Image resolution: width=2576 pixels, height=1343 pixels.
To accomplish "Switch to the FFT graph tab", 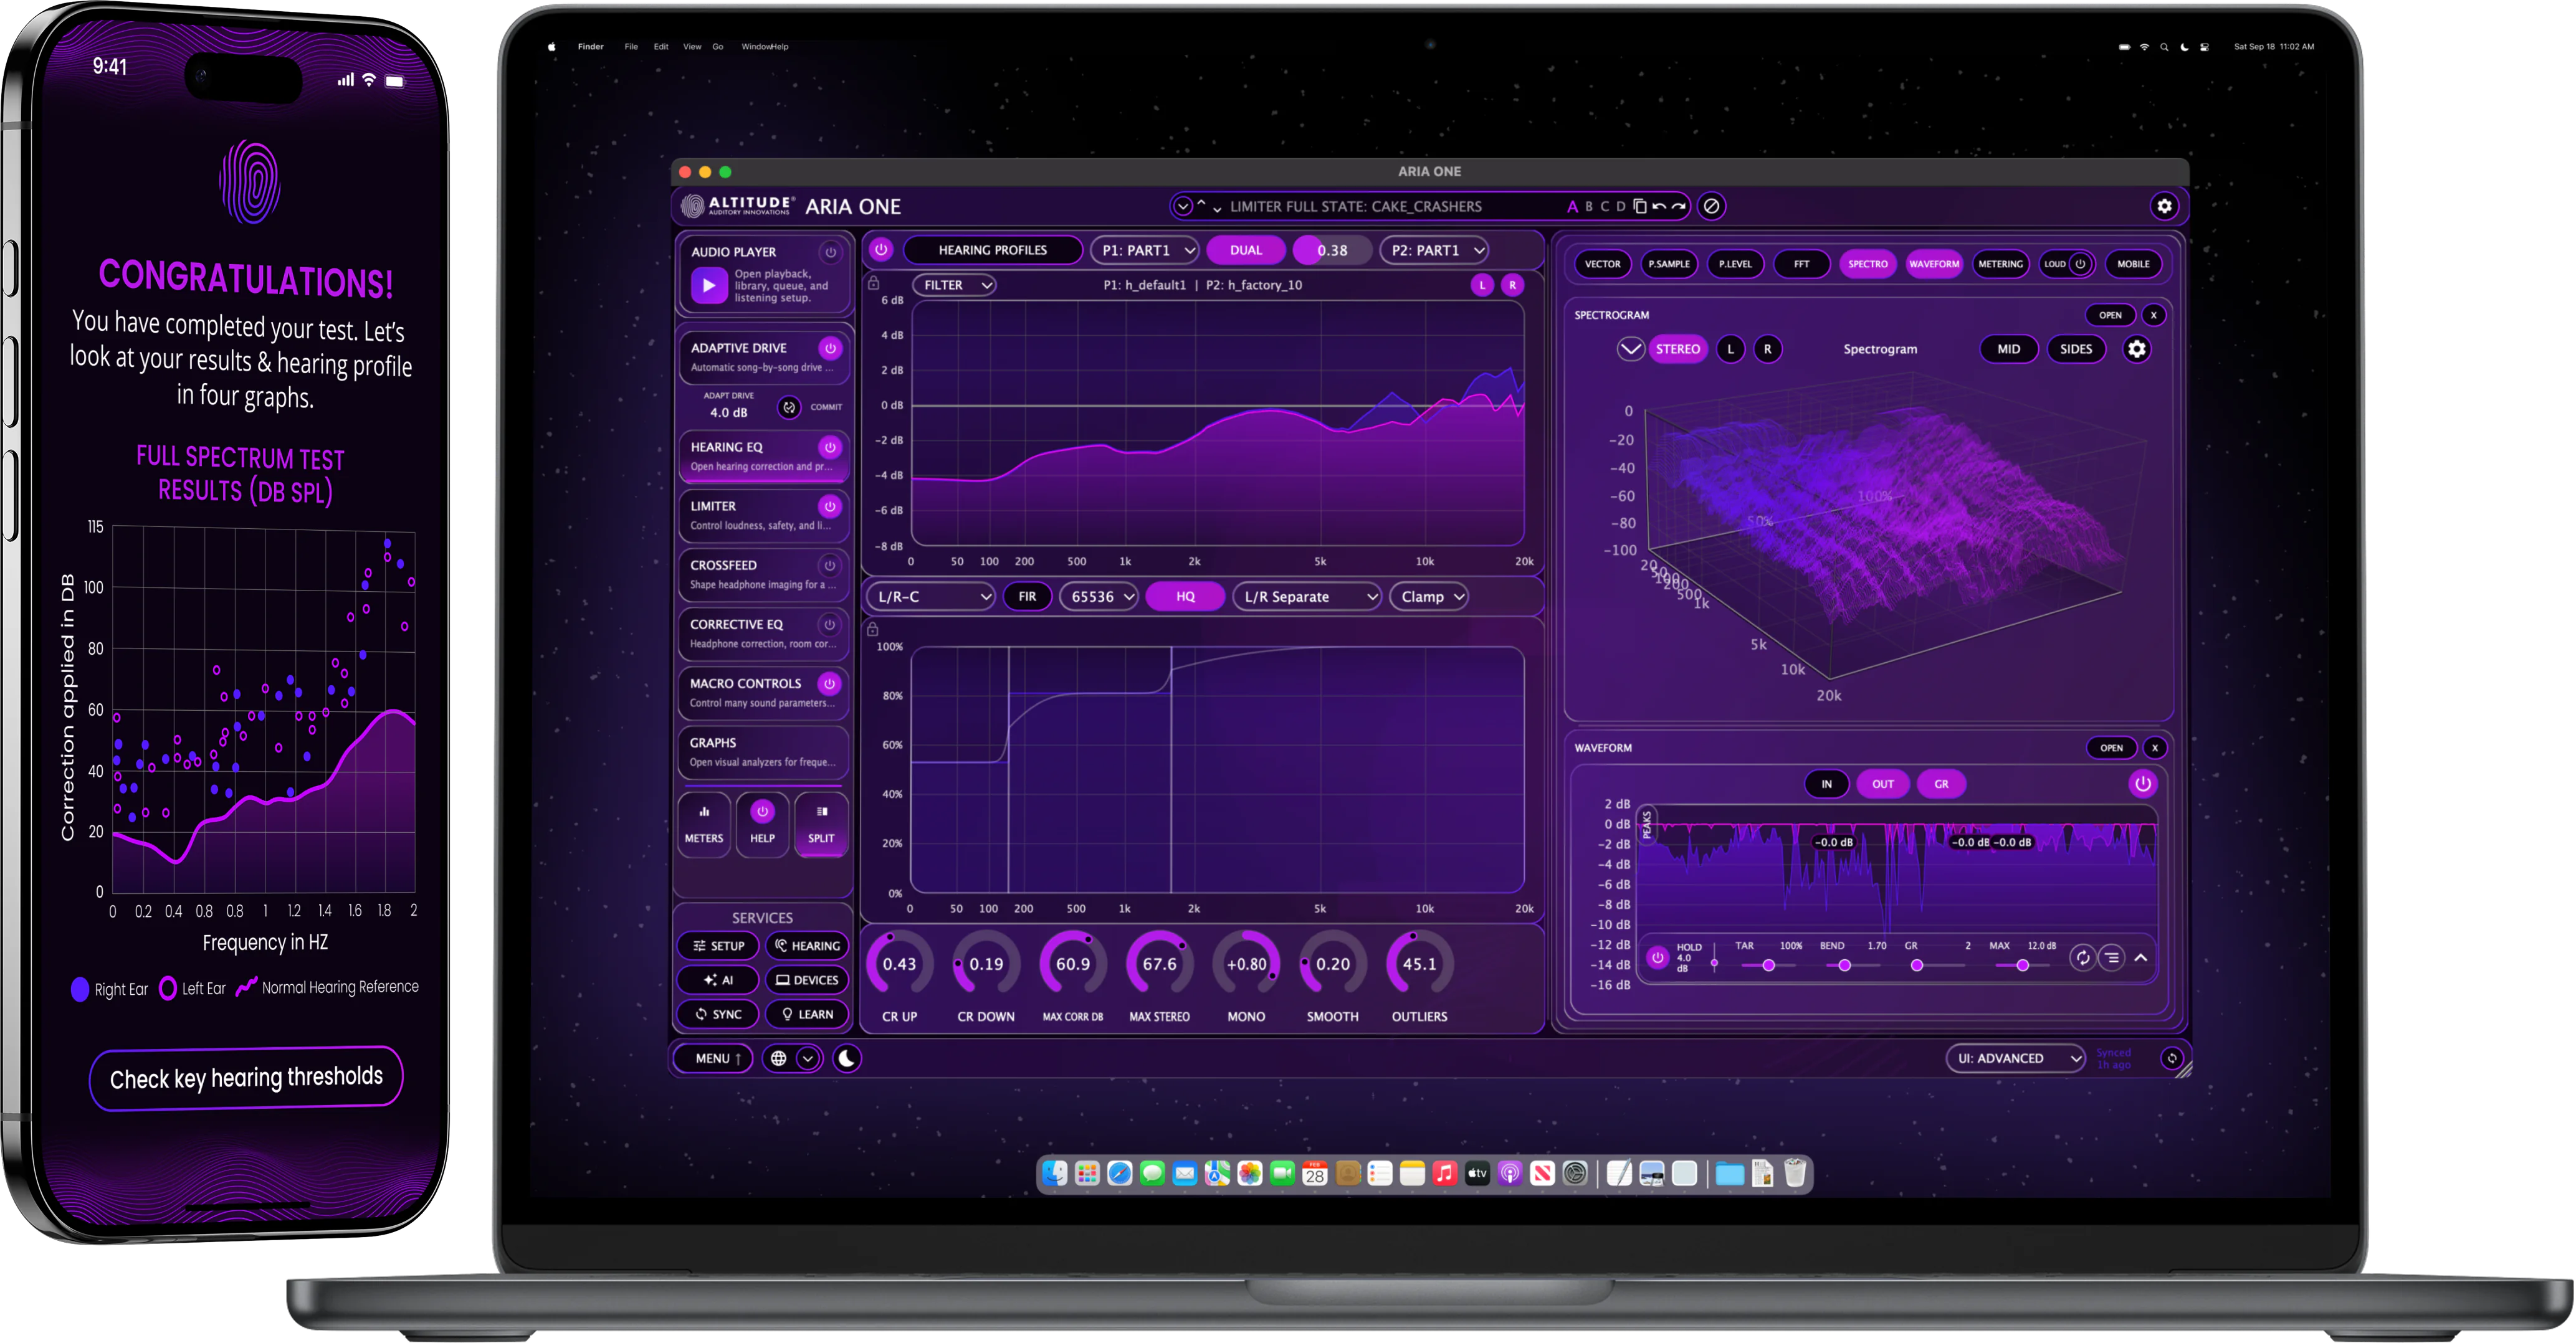I will tap(1801, 264).
